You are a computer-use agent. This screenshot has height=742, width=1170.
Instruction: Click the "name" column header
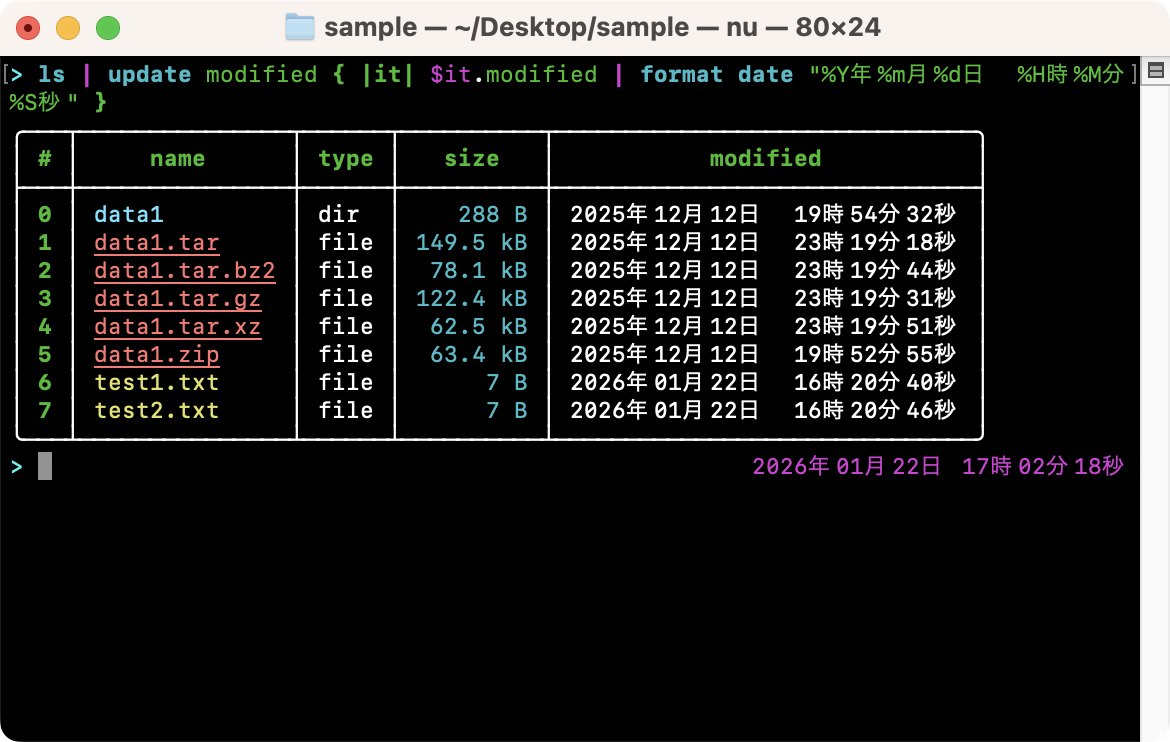[177, 159]
